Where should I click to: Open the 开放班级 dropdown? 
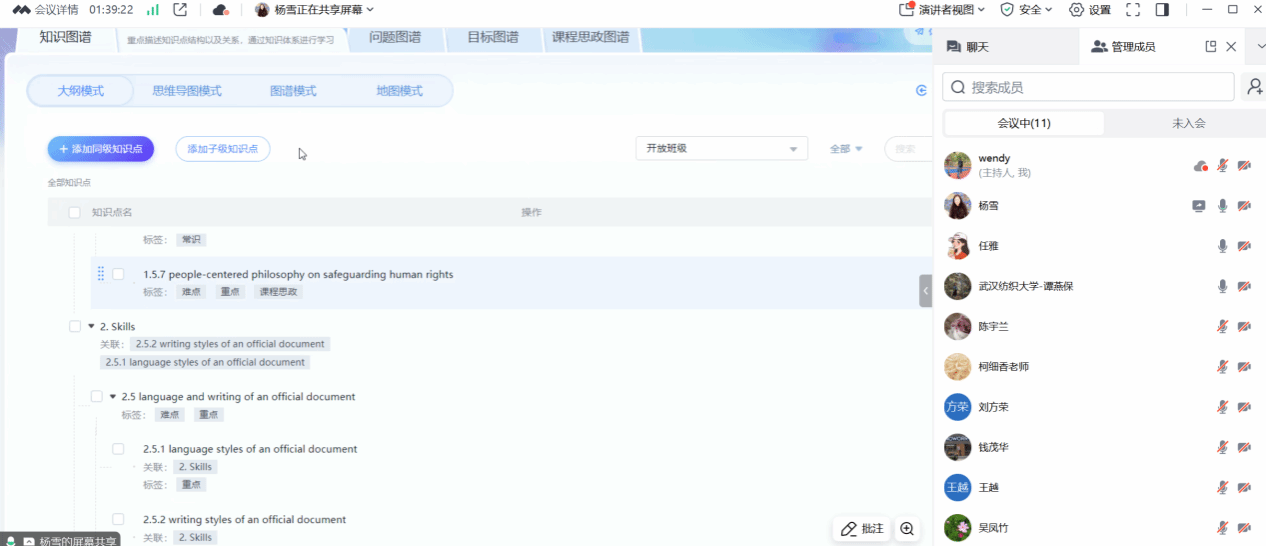tap(721, 148)
